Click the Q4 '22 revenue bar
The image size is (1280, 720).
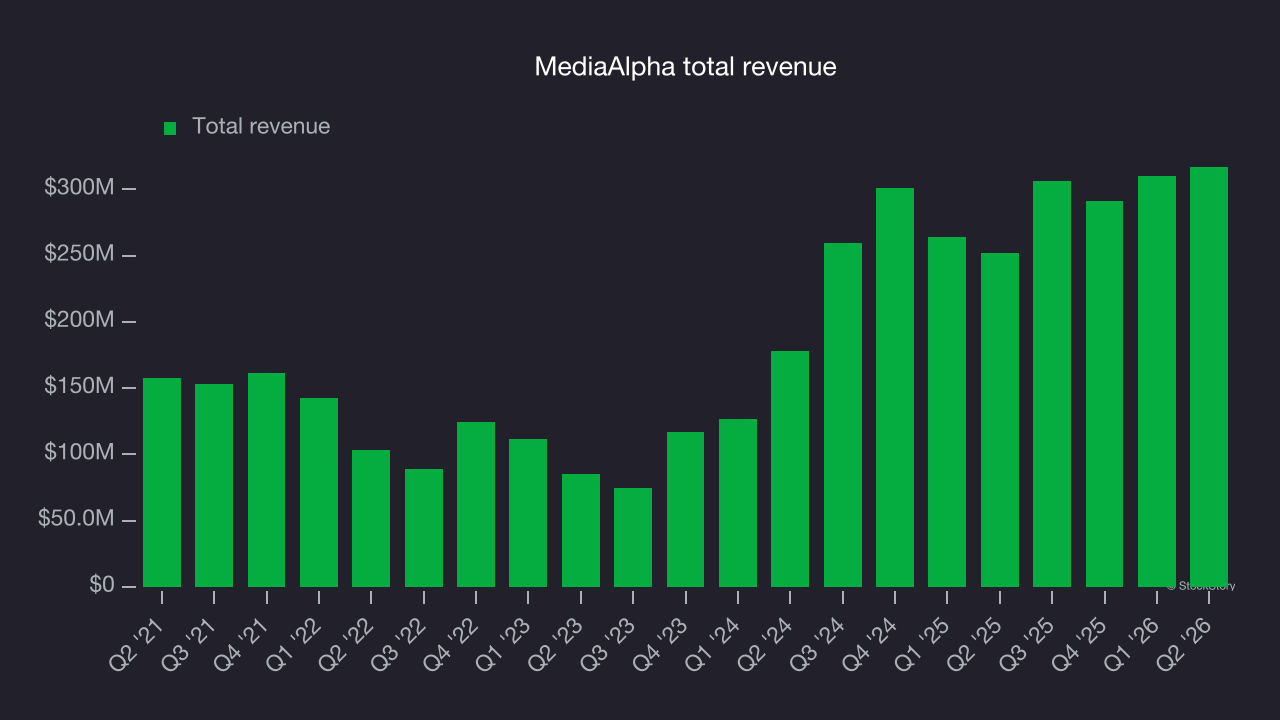(476, 504)
